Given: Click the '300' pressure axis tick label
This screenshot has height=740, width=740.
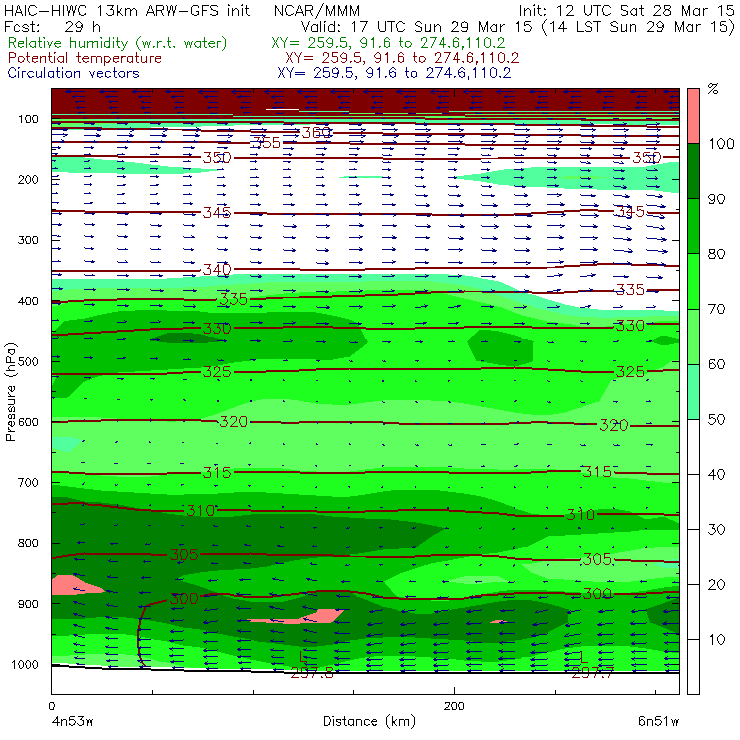Looking at the screenshot, I should (x=28, y=240).
